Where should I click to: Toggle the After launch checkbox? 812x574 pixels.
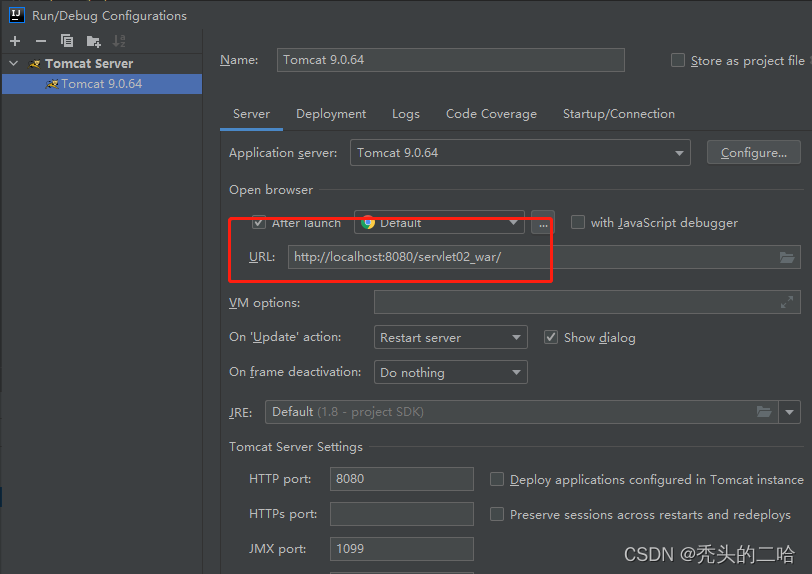[x=258, y=223]
